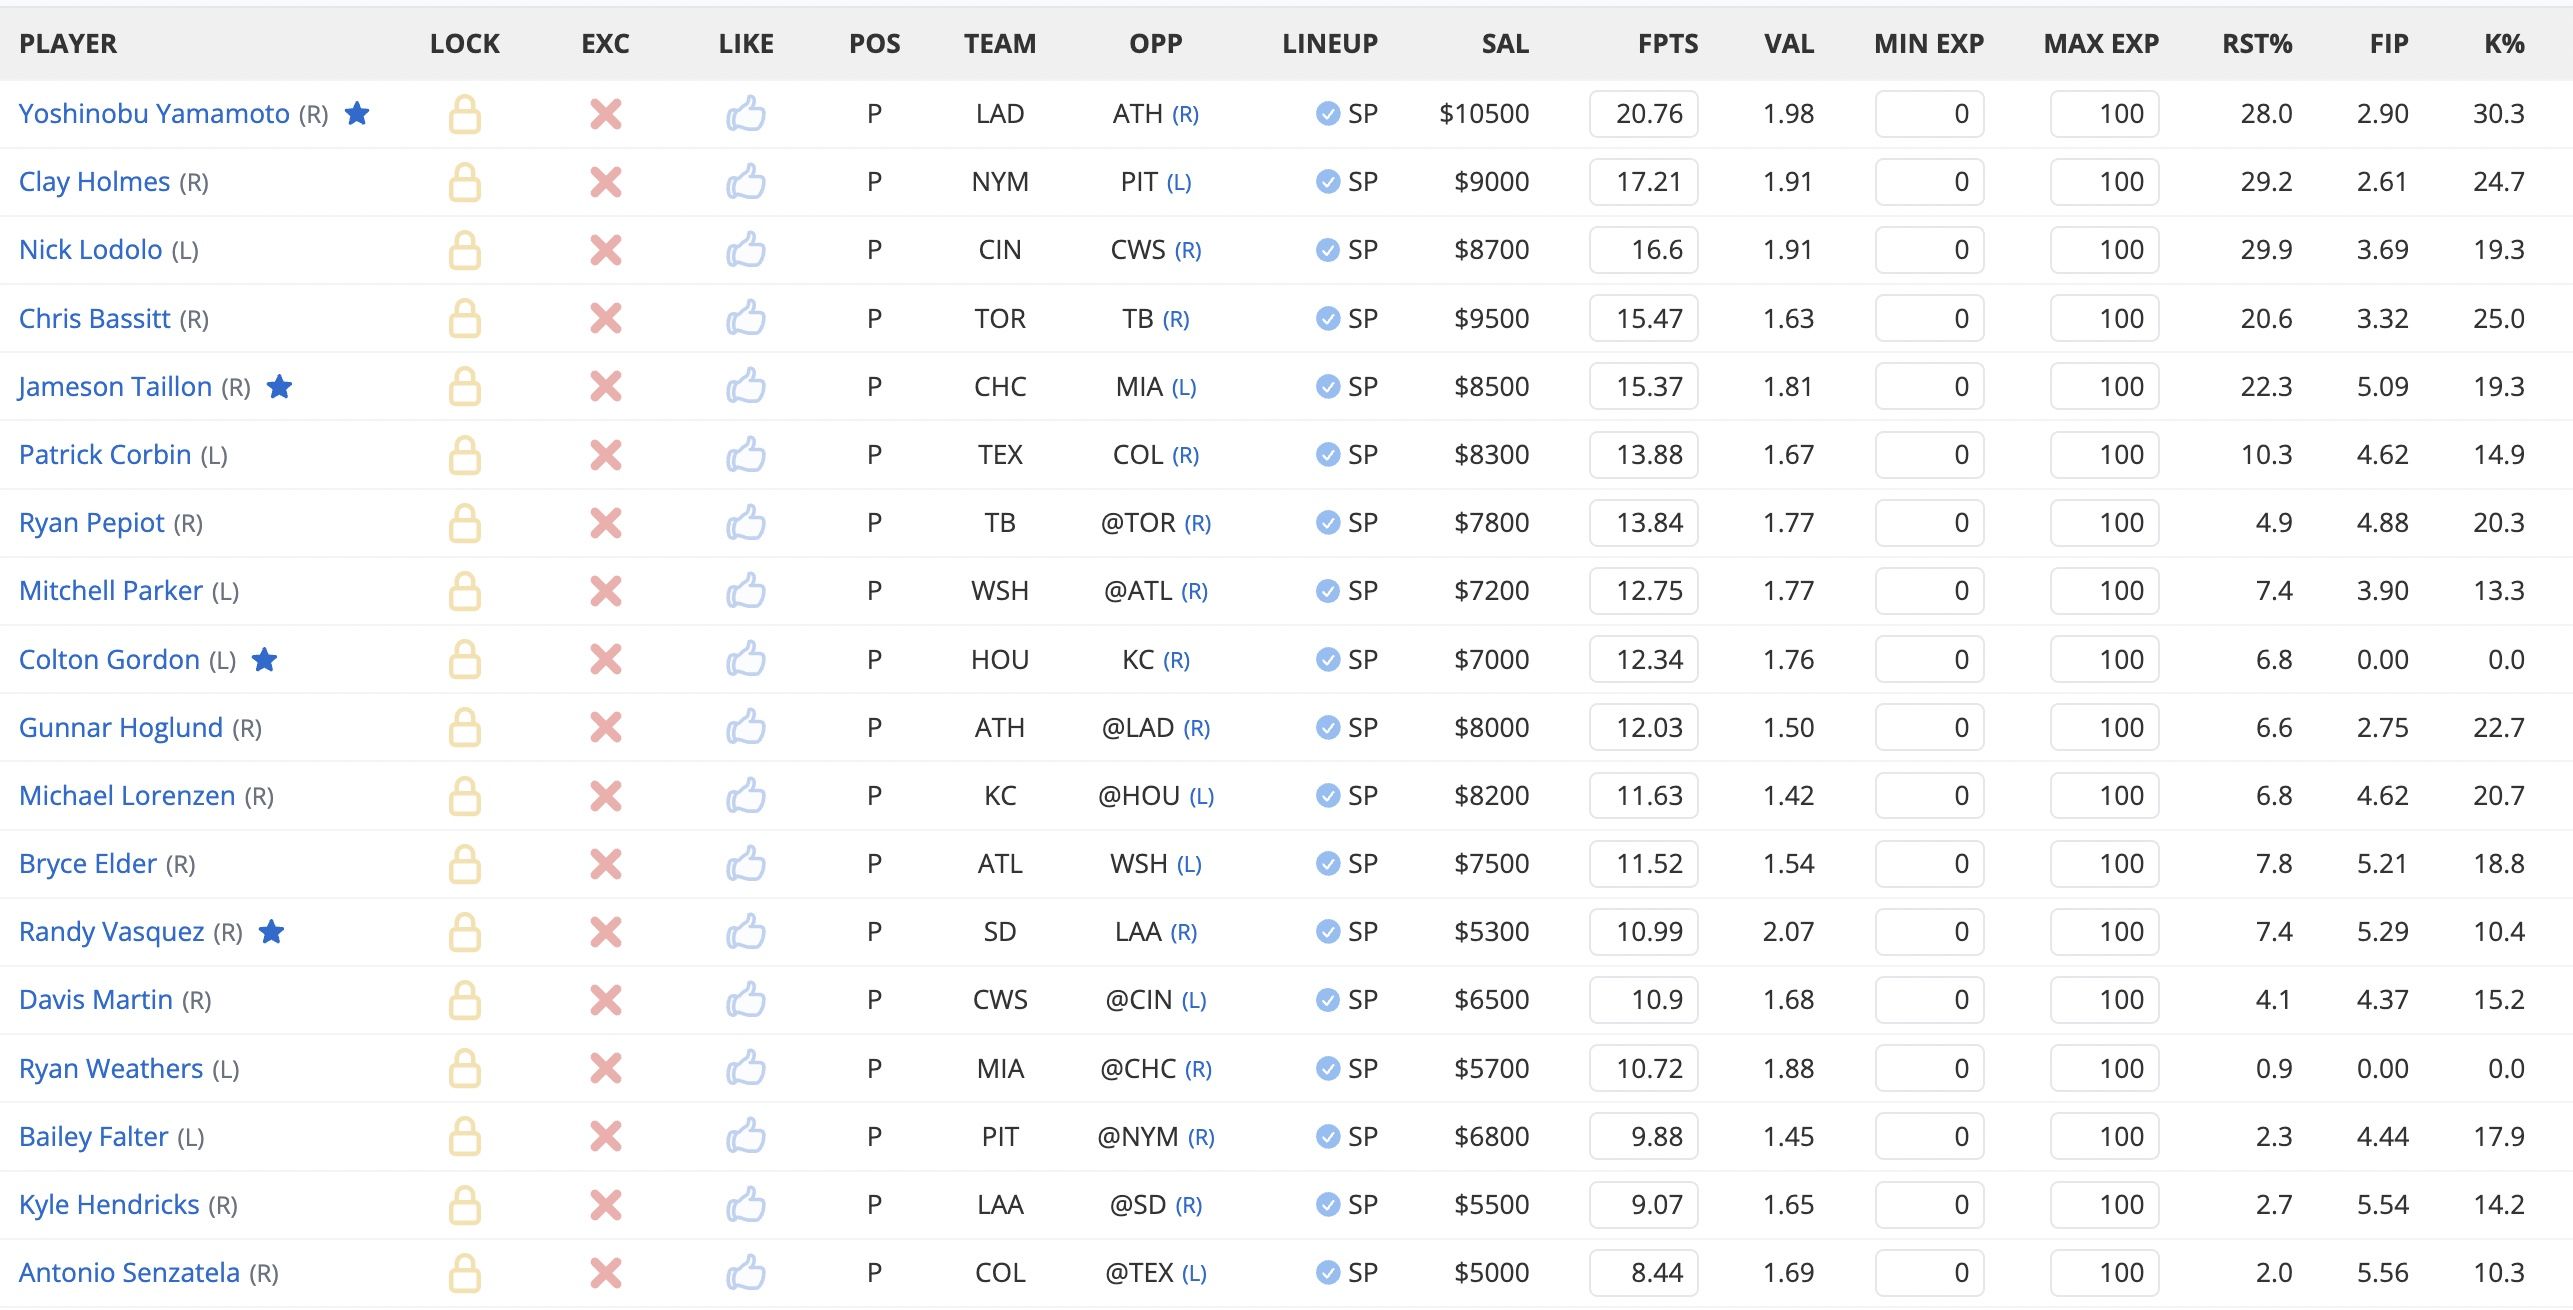The width and height of the screenshot is (2573, 1310).
Task: Sort by RST% column header
Action: pos(2257,44)
